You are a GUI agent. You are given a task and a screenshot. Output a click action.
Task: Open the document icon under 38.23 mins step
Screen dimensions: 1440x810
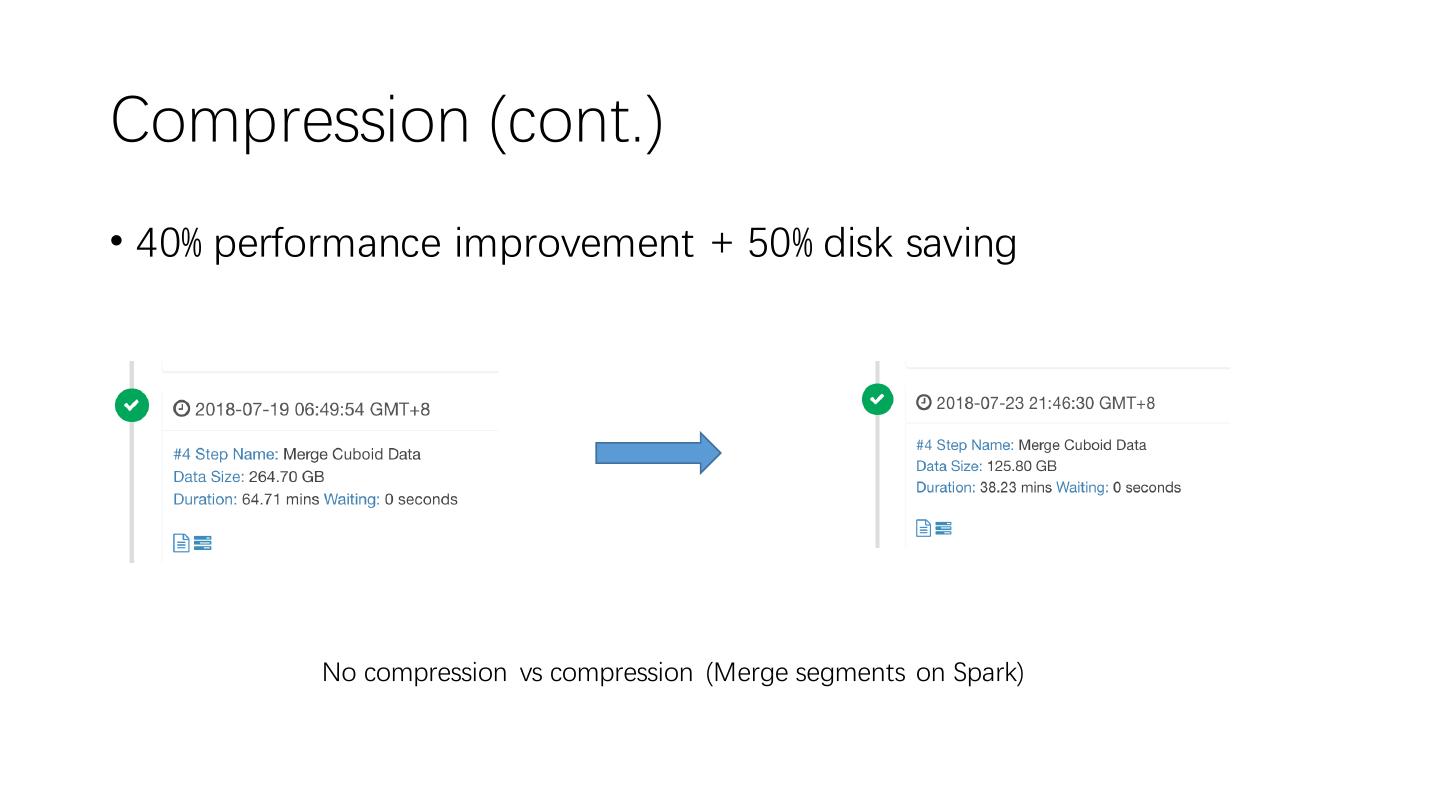[923, 528]
